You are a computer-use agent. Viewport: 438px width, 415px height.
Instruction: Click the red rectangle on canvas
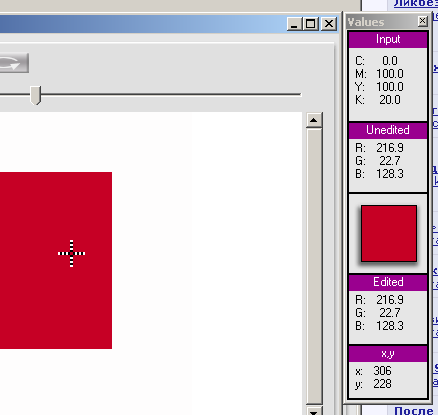(x=56, y=260)
